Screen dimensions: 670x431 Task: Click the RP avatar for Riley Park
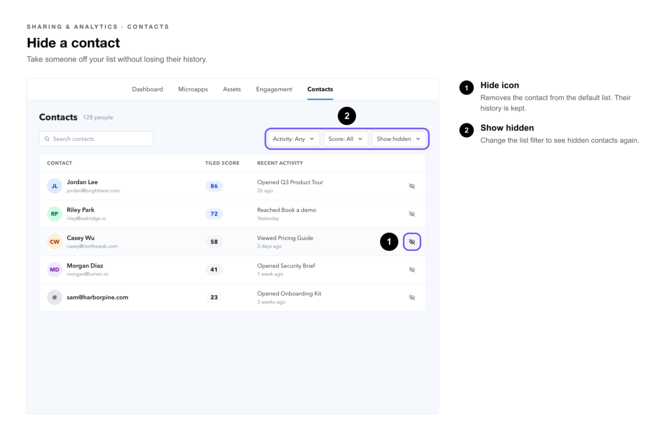(x=54, y=214)
